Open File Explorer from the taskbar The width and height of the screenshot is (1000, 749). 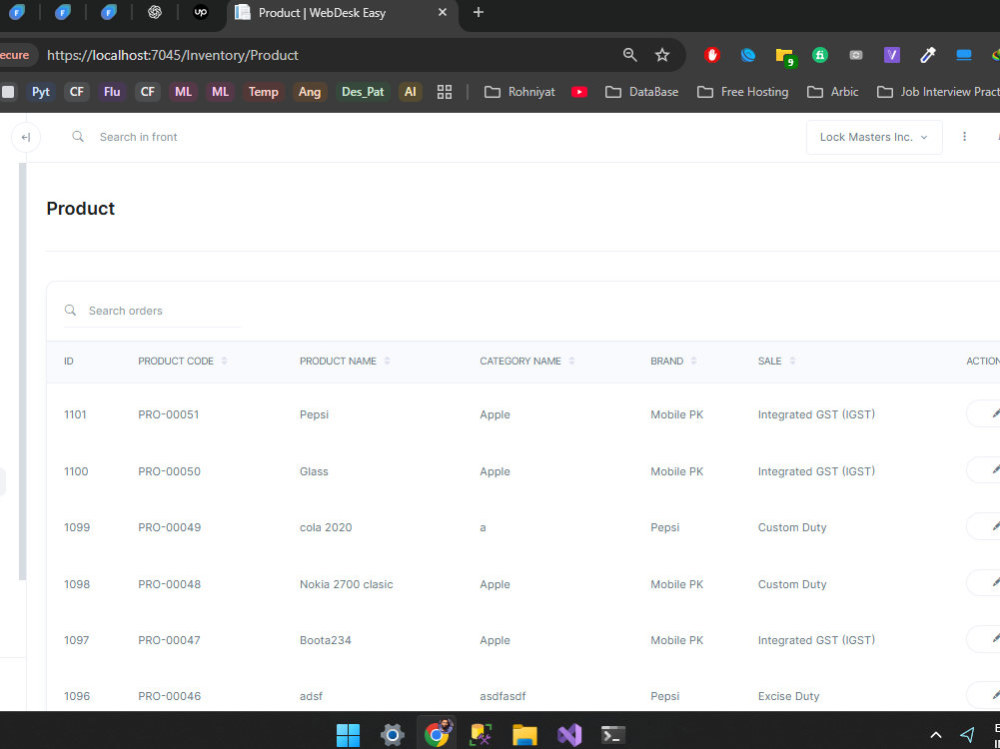[x=525, y=734]
